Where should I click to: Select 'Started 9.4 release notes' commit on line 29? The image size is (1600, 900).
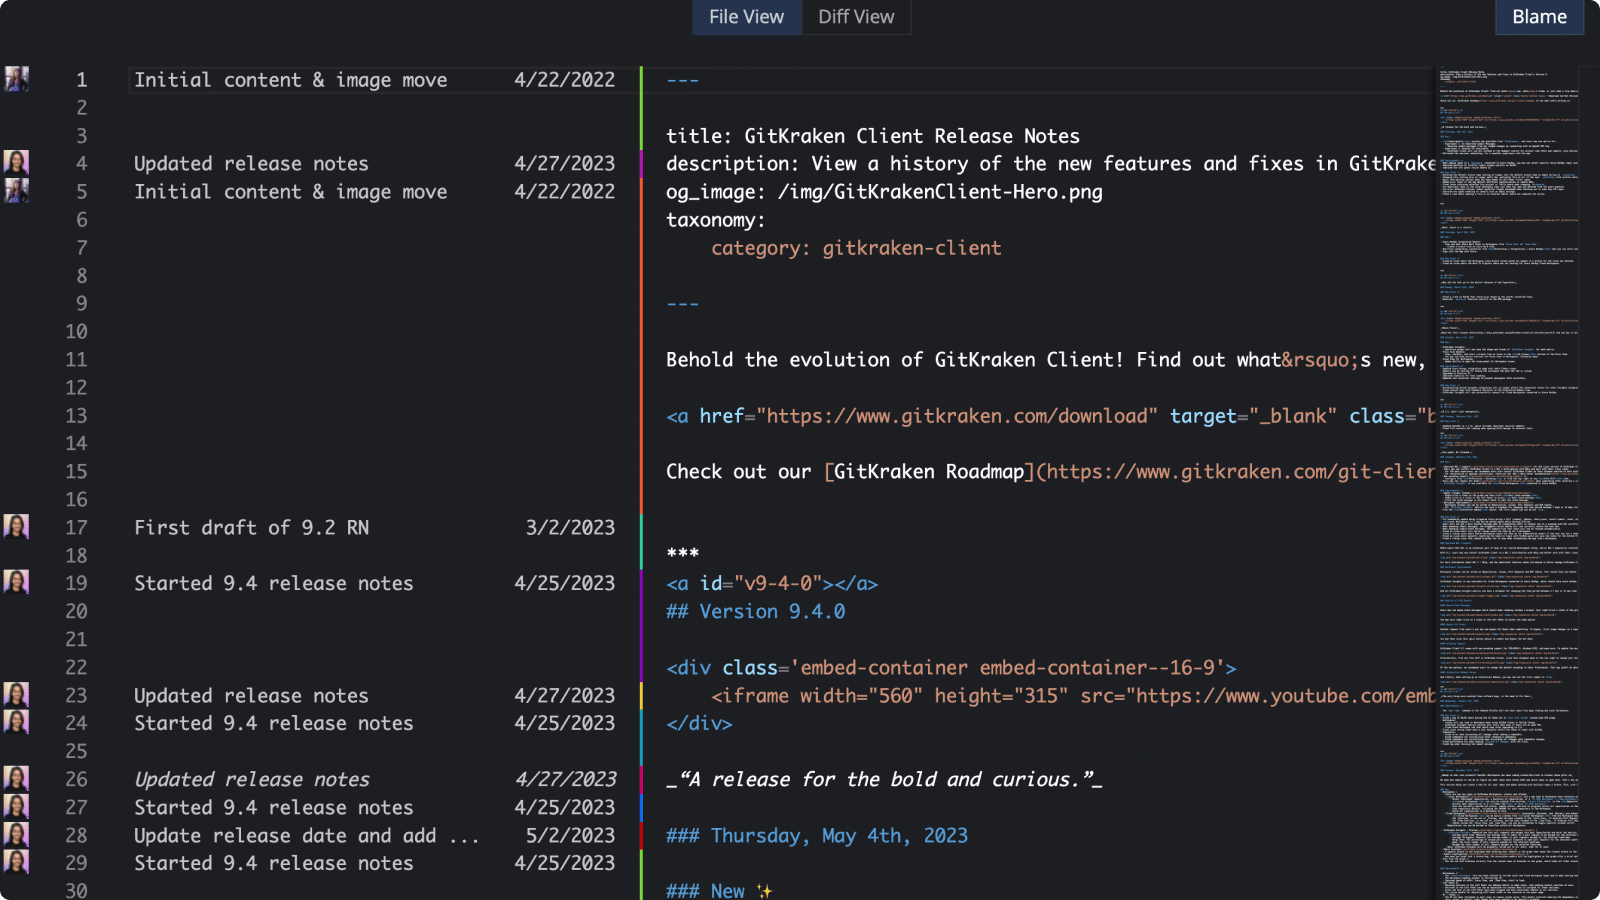(274, 864)
